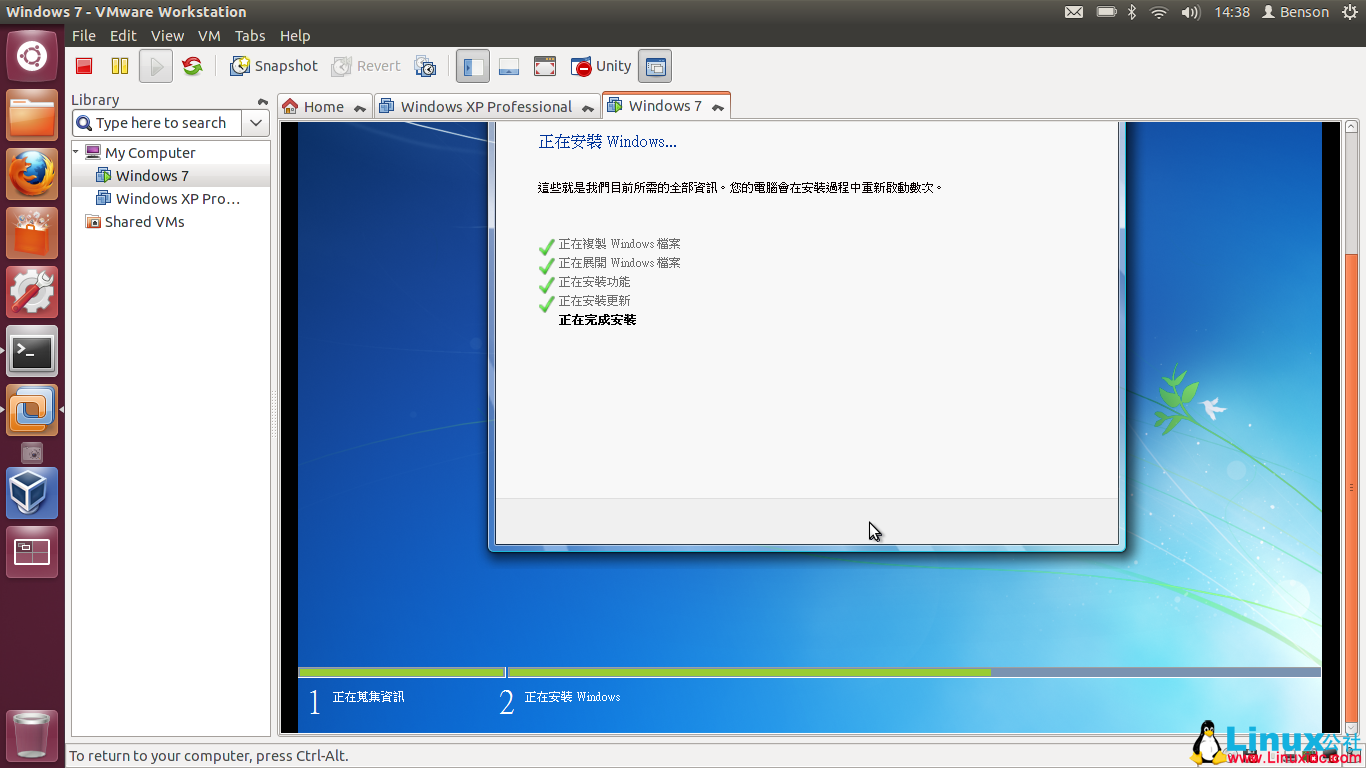Select the Windows 7 tab
This screenshot has height=768, width=1366.
point(666,105)
